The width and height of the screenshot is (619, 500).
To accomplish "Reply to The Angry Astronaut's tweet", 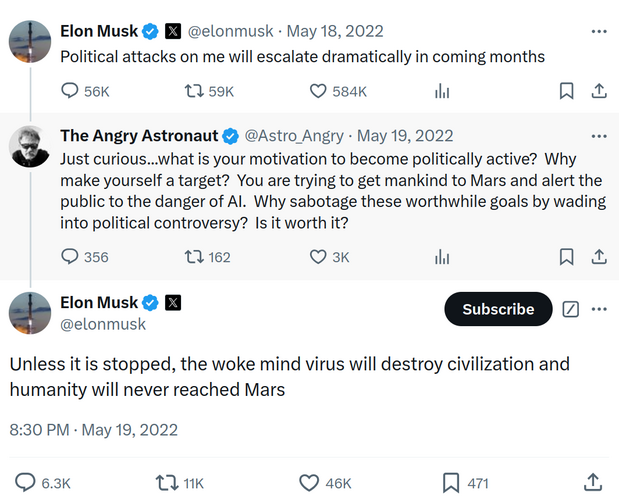I will click(x=70, y=257).
